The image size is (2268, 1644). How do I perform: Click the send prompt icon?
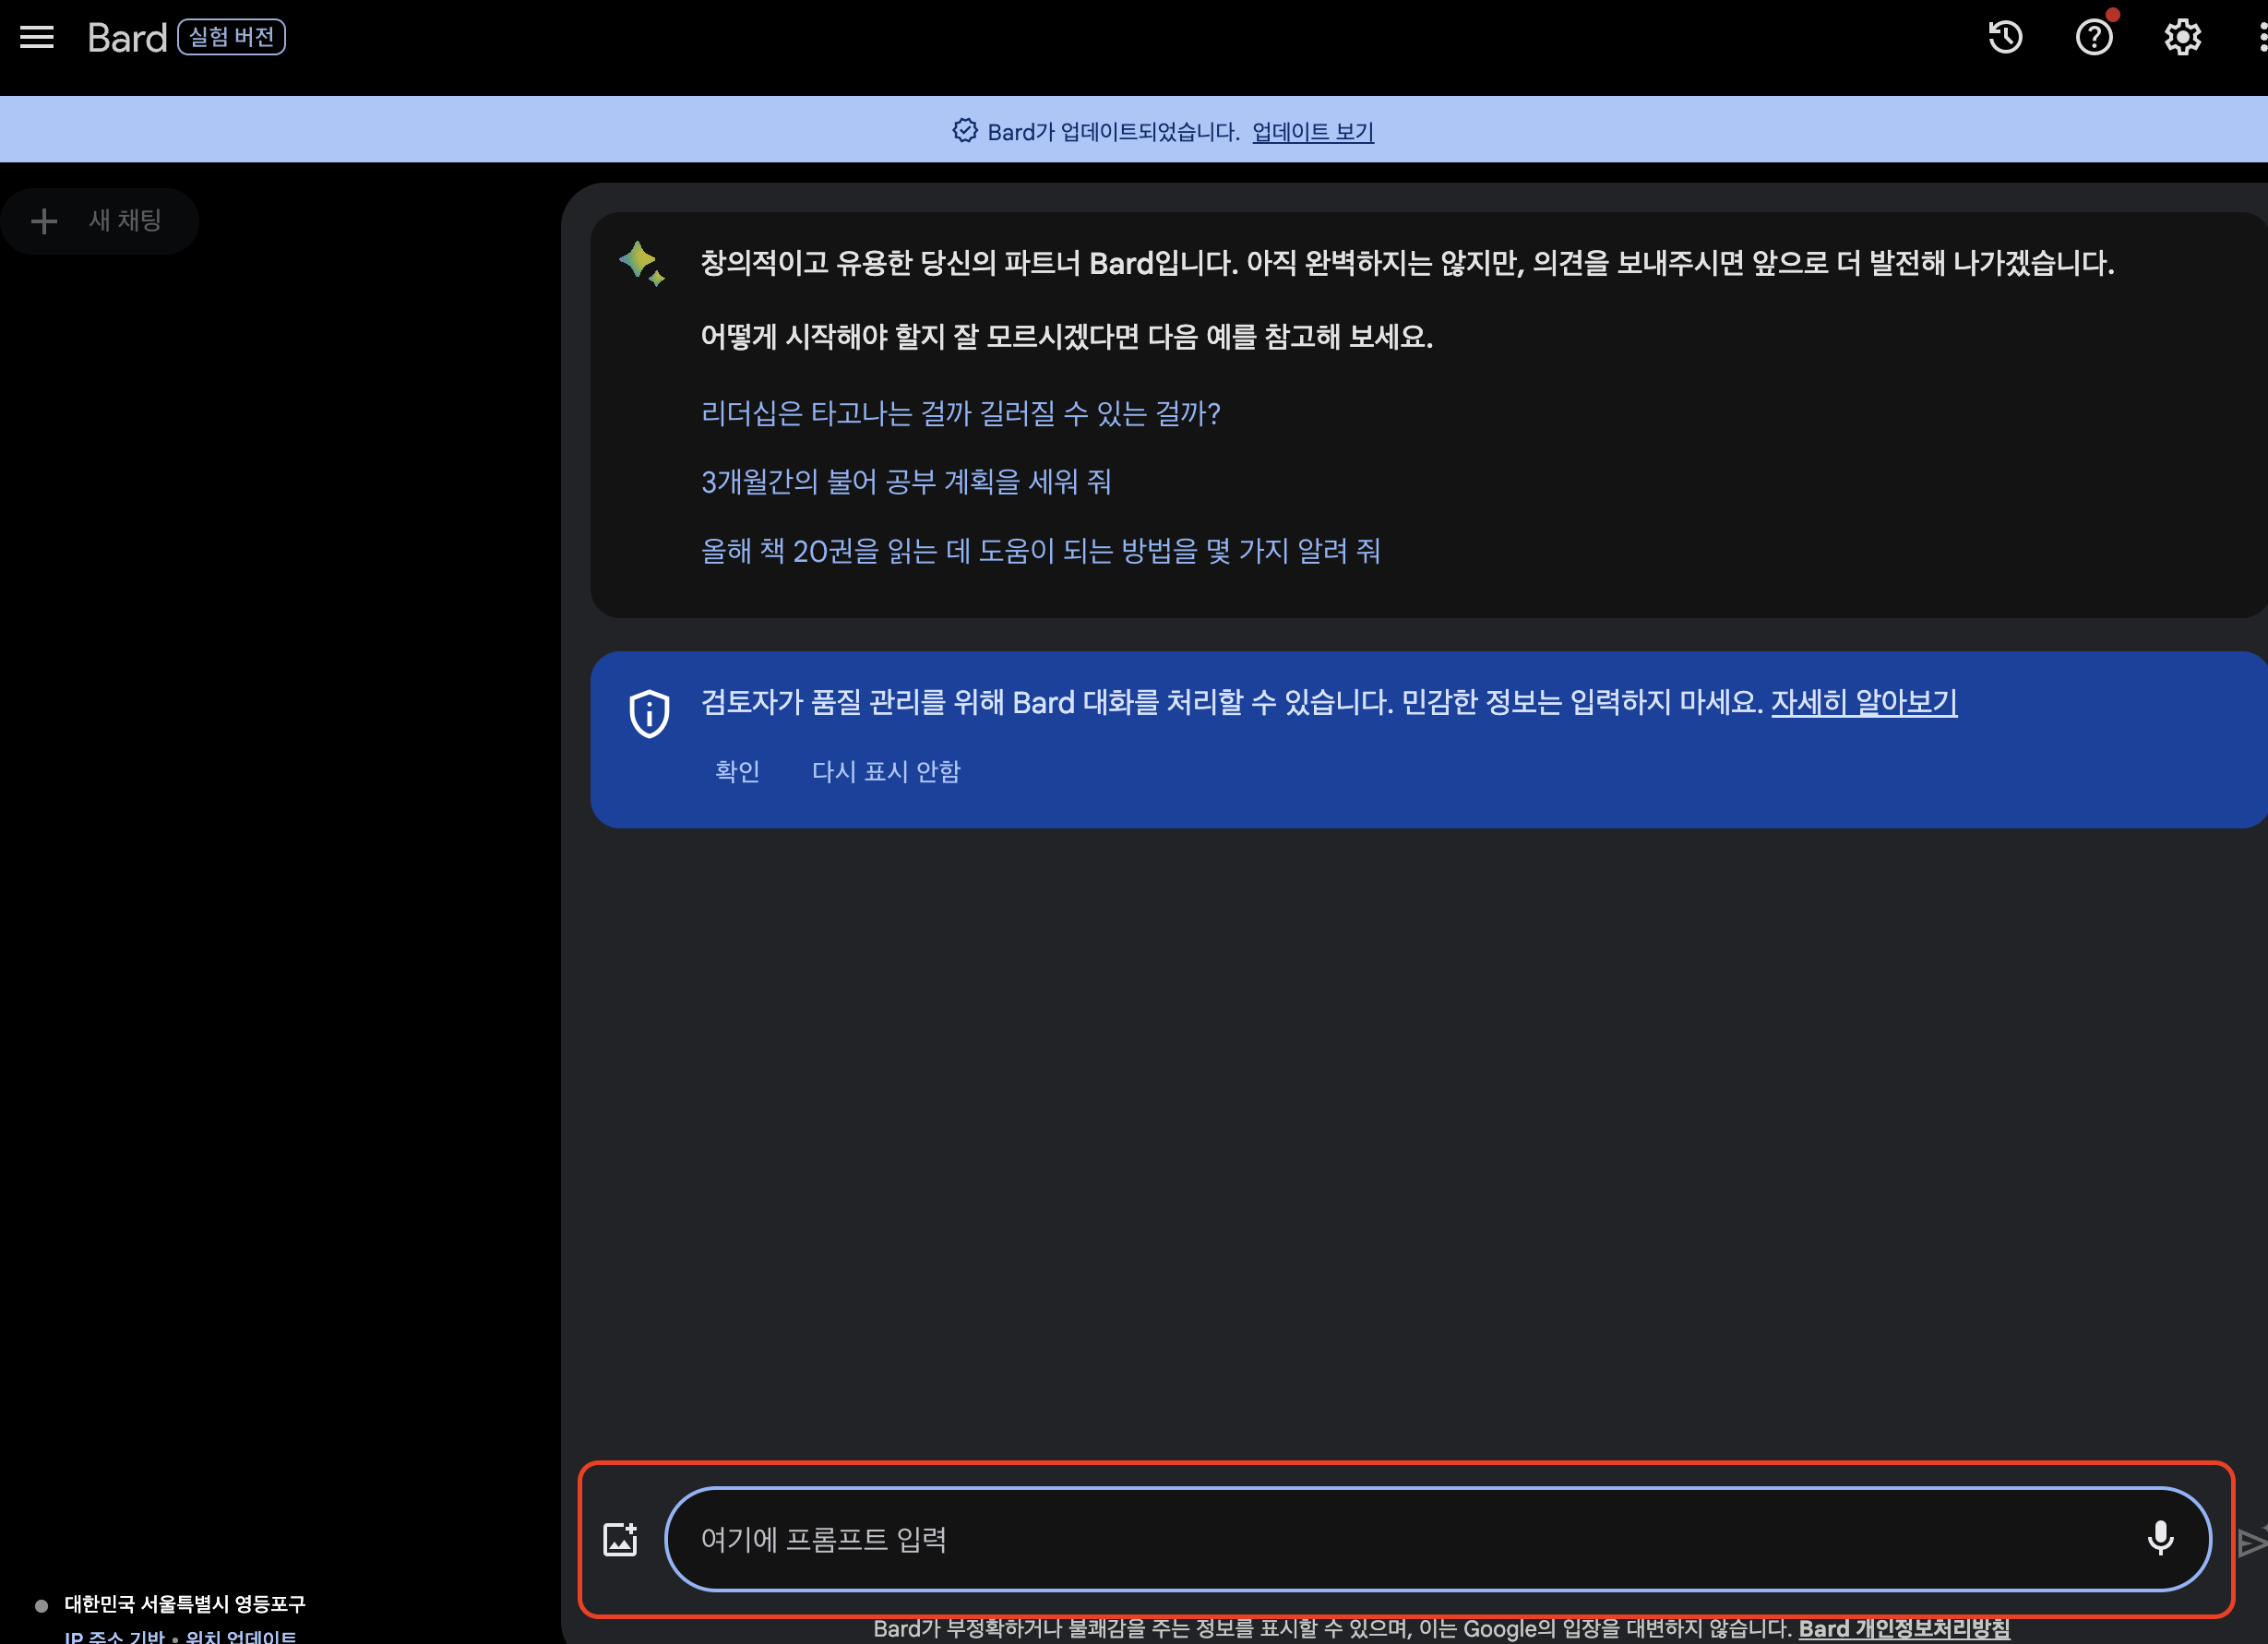[x=2251, y=1541]
